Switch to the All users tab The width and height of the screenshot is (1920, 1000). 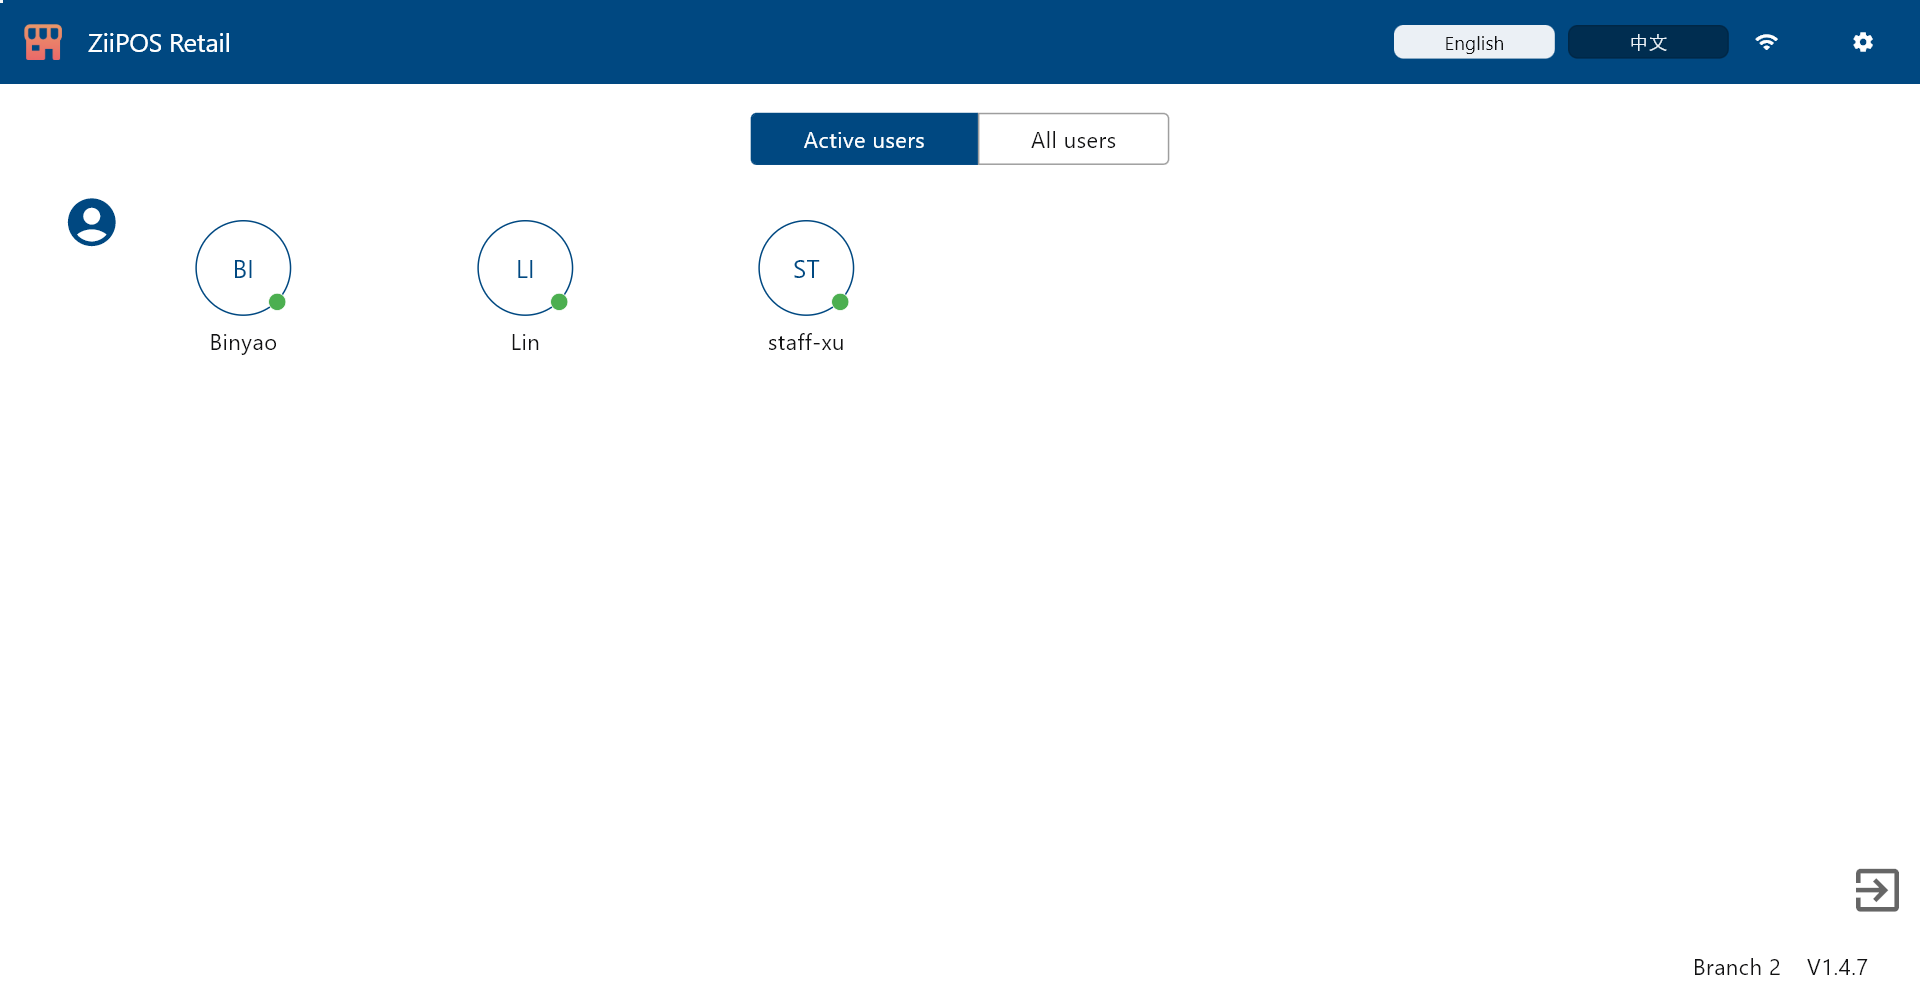point(1073,139)
